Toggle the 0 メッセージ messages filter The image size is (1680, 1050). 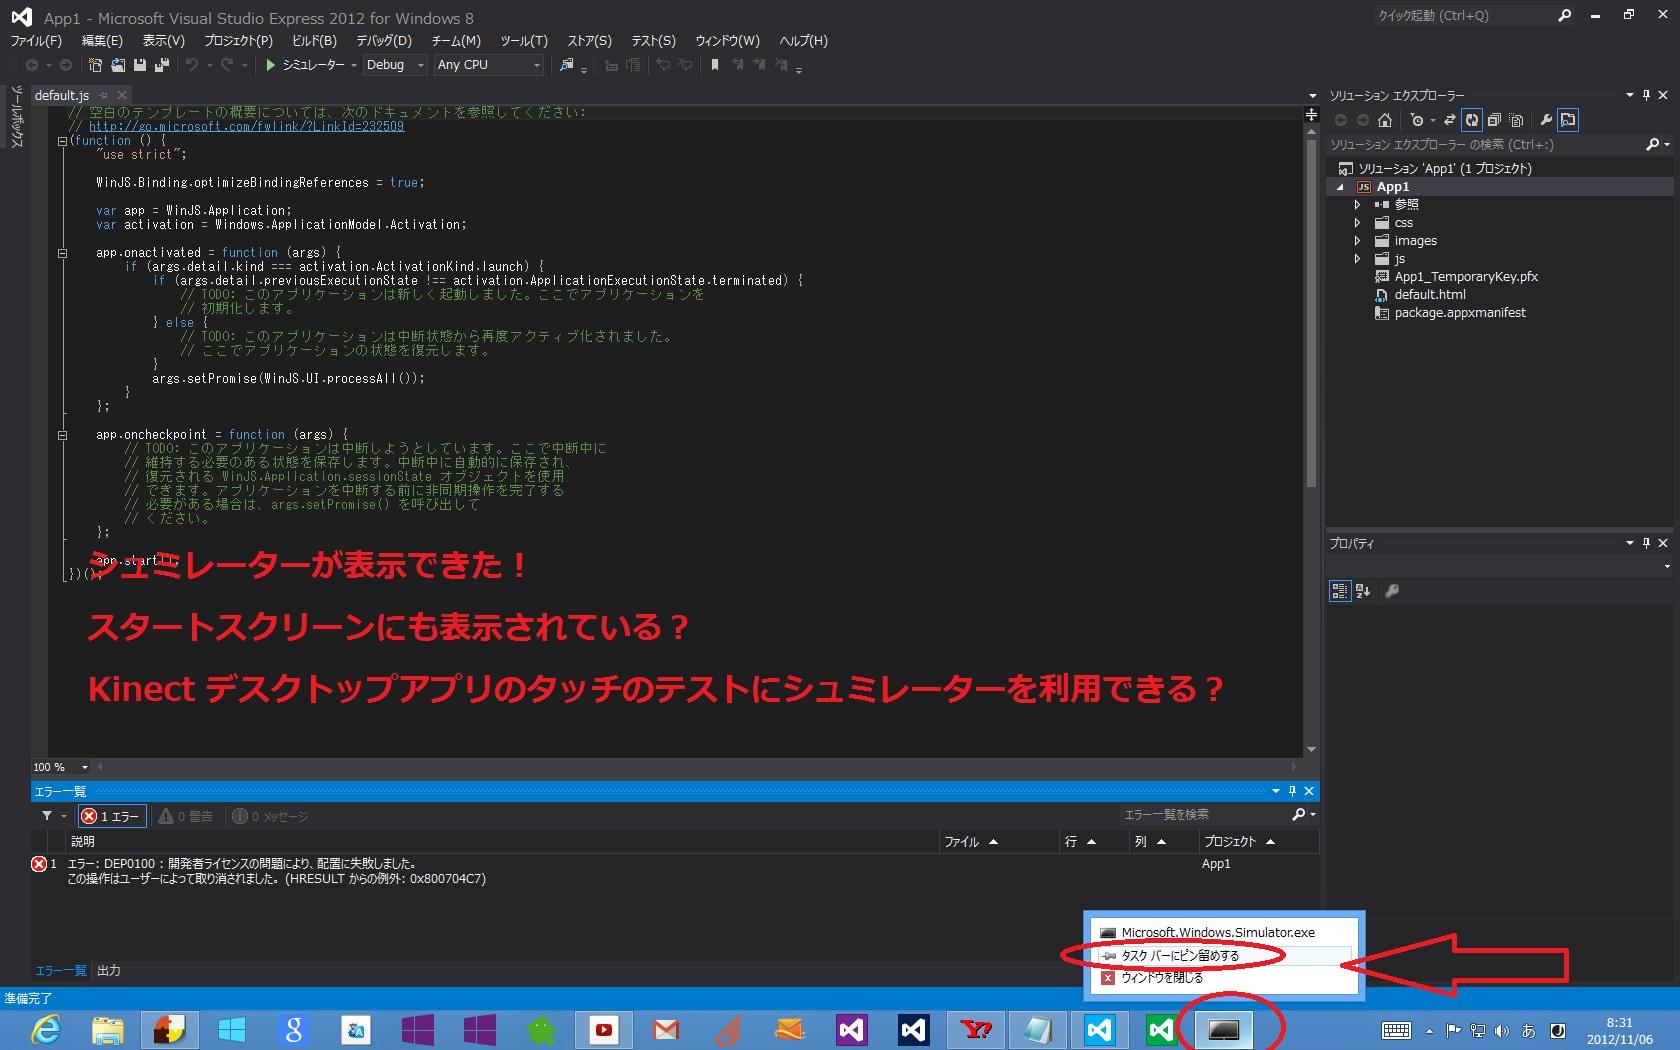(271, 816)
